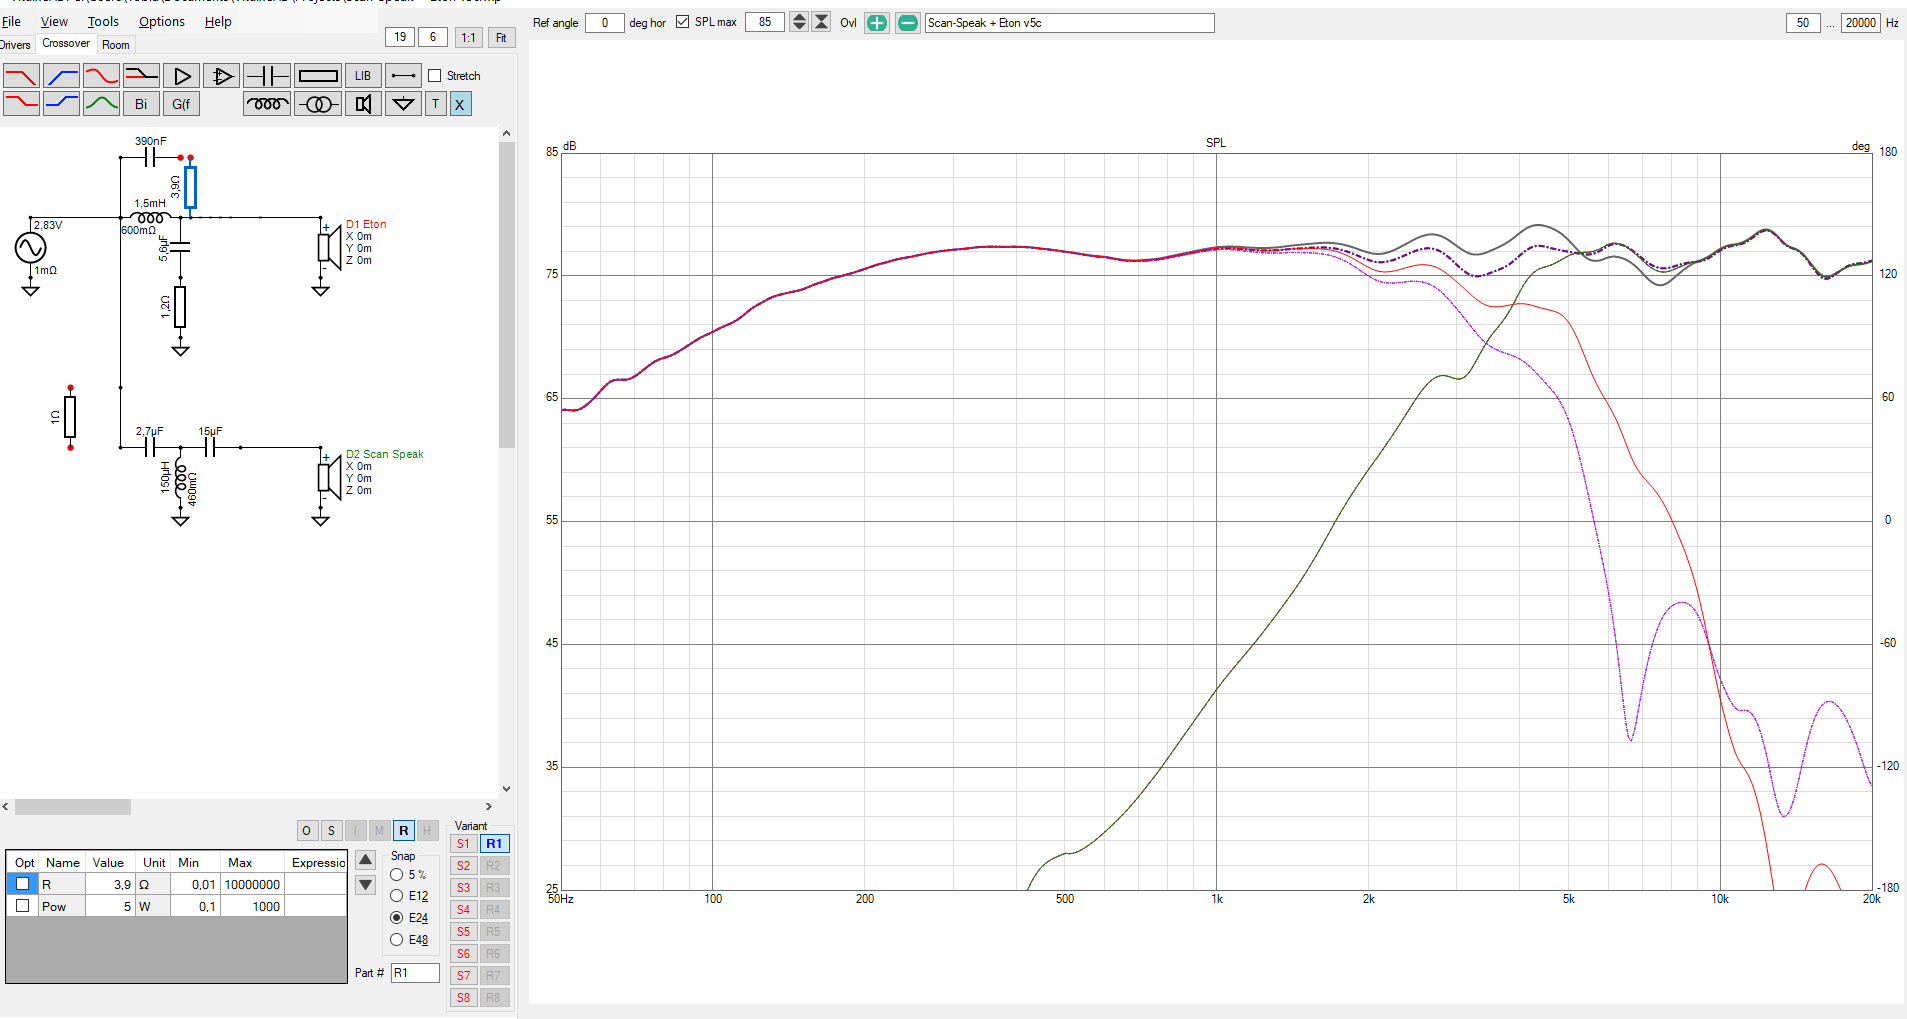1907x1019 pixels.
Task: Uncheck the SPL max checkbox
Action: tap(682, 22)
